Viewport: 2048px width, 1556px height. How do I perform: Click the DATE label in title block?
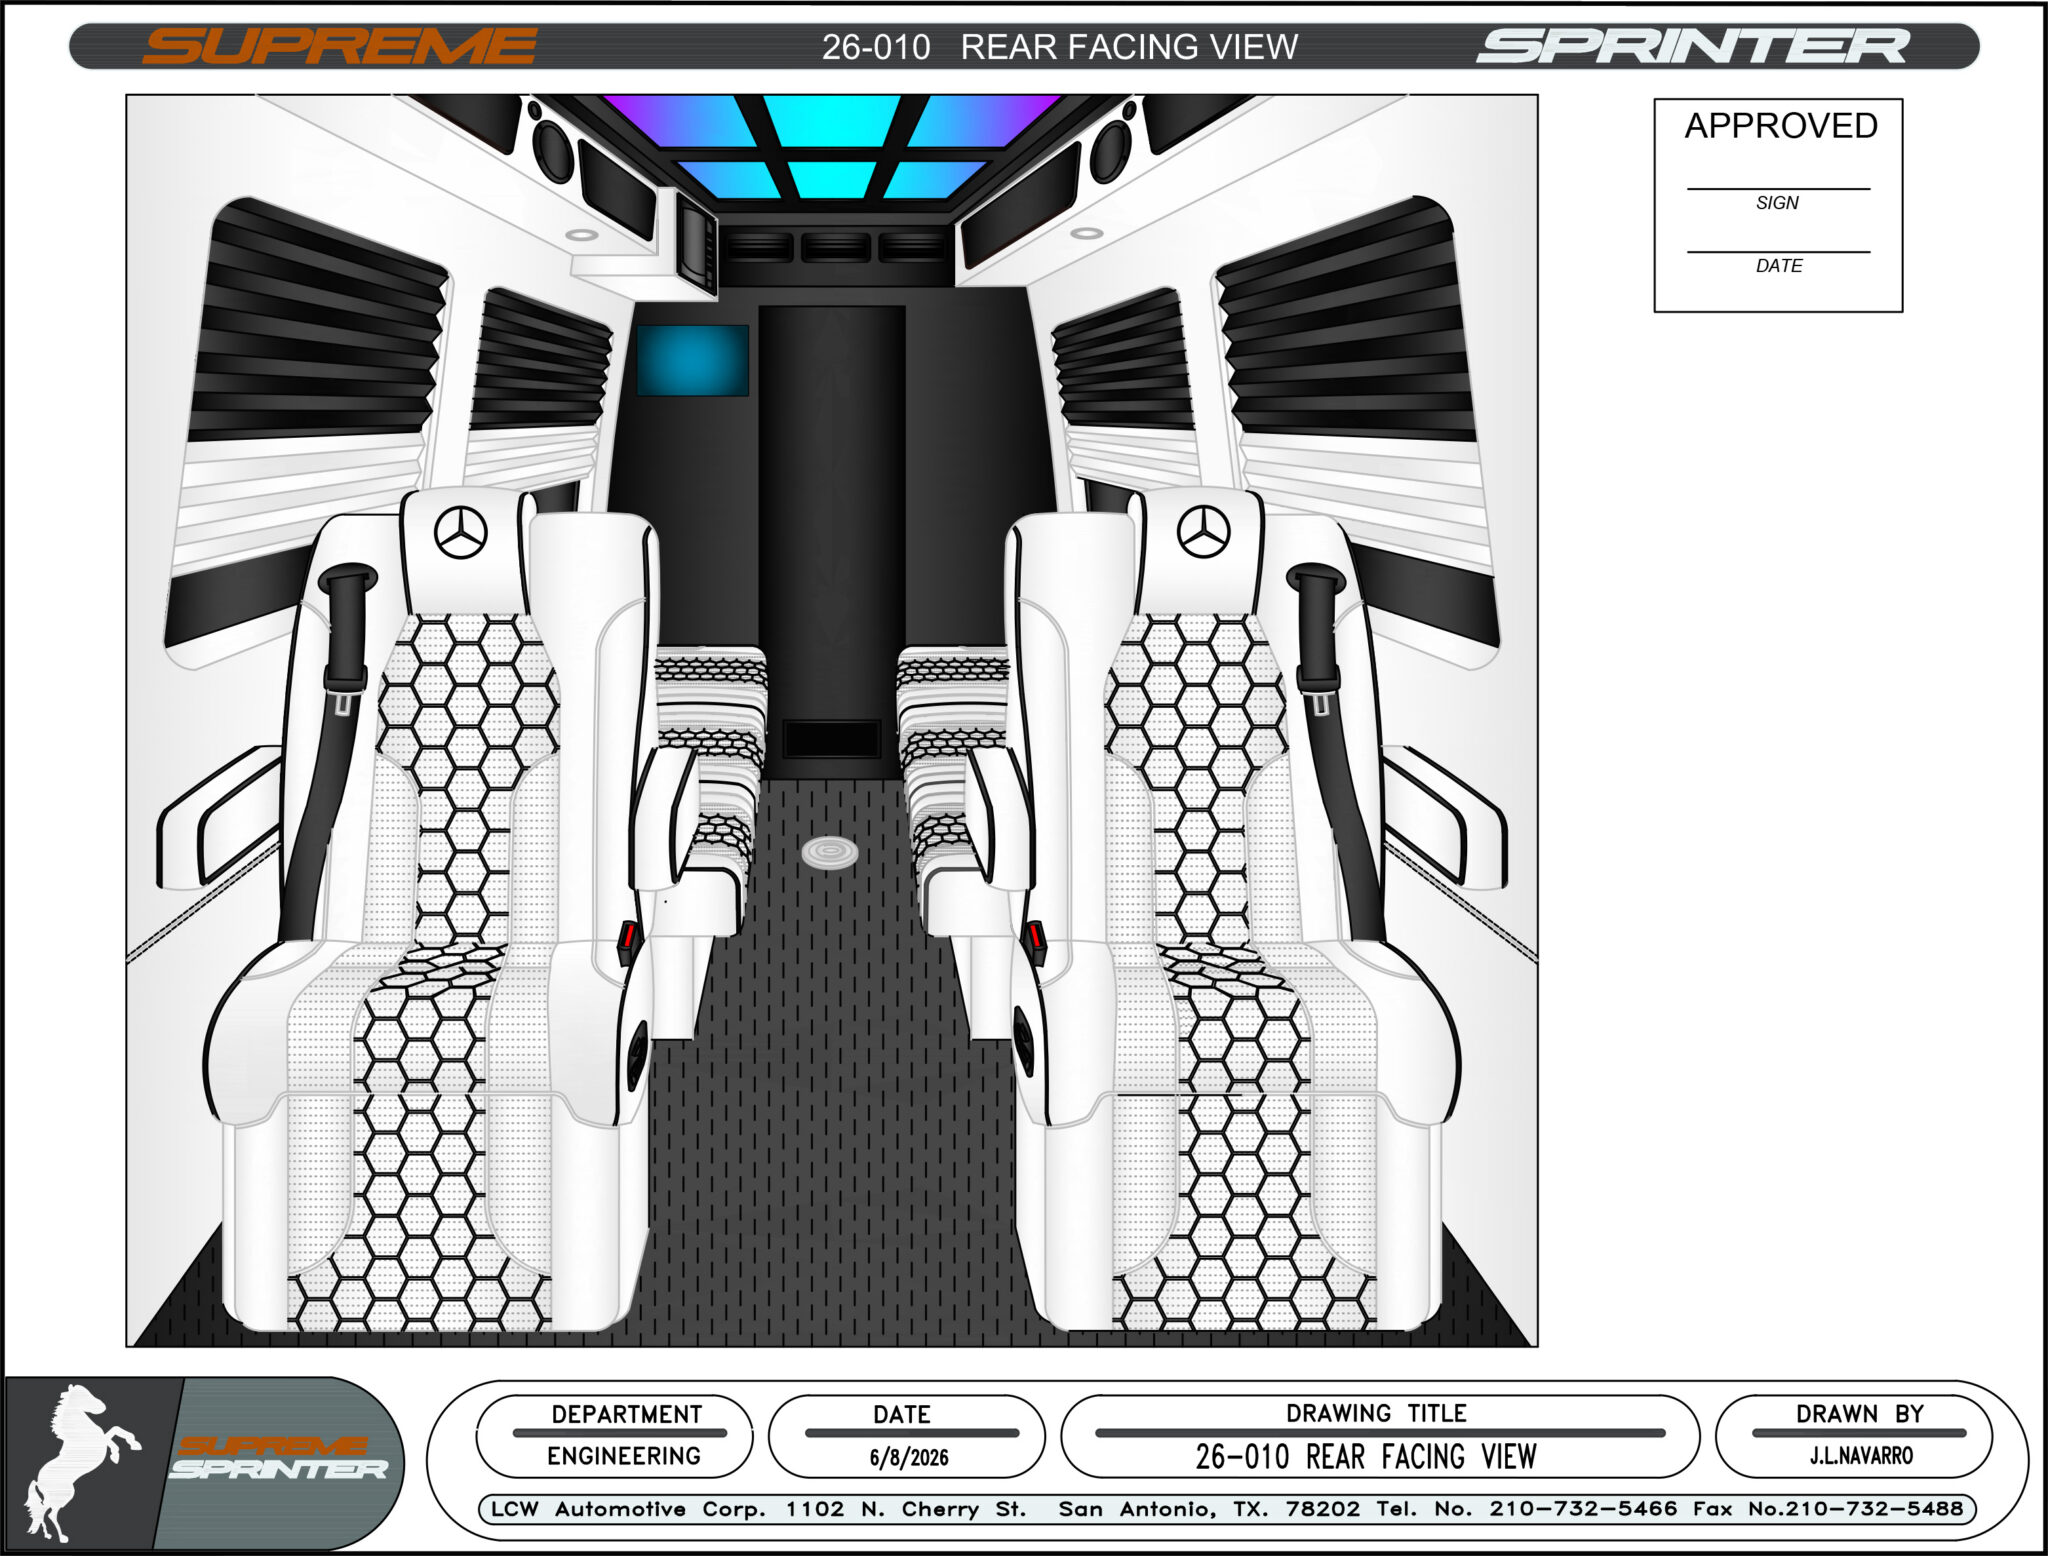902,1414
